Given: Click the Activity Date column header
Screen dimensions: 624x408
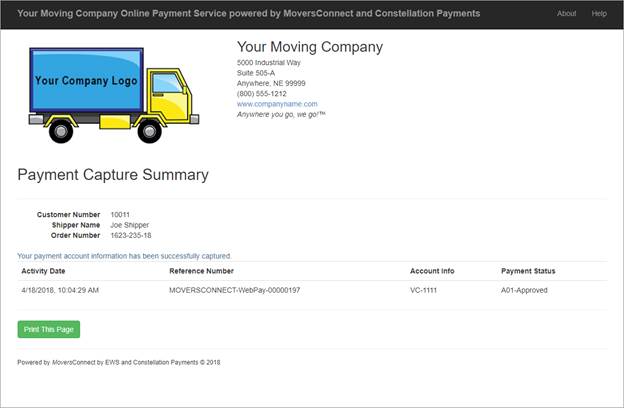Looking at the screenshot, I should point(43,271).
